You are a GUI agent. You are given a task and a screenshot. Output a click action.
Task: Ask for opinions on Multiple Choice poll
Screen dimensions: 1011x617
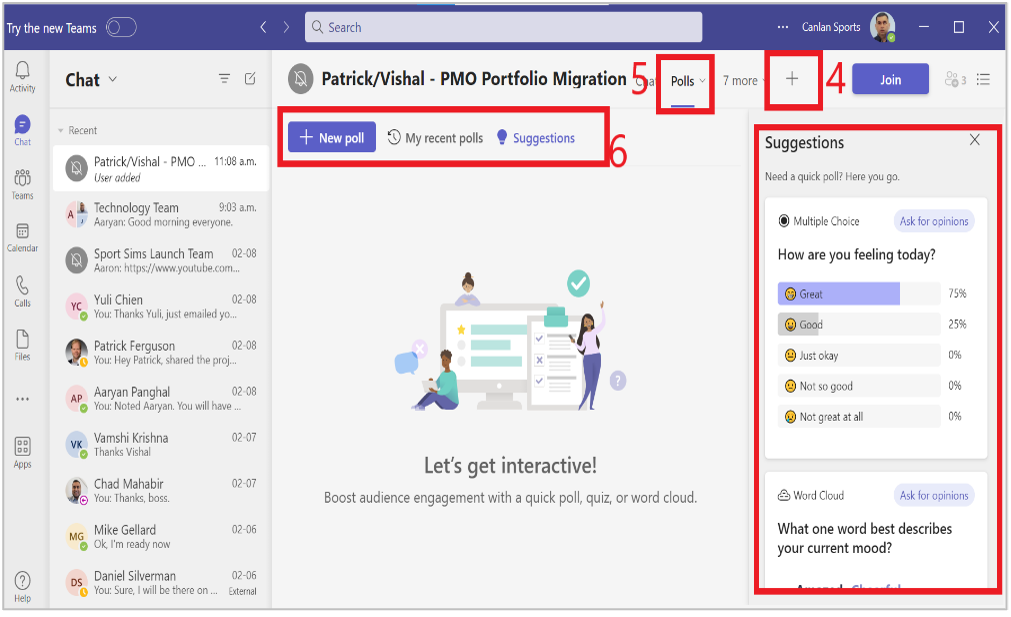tap(934, 221)
